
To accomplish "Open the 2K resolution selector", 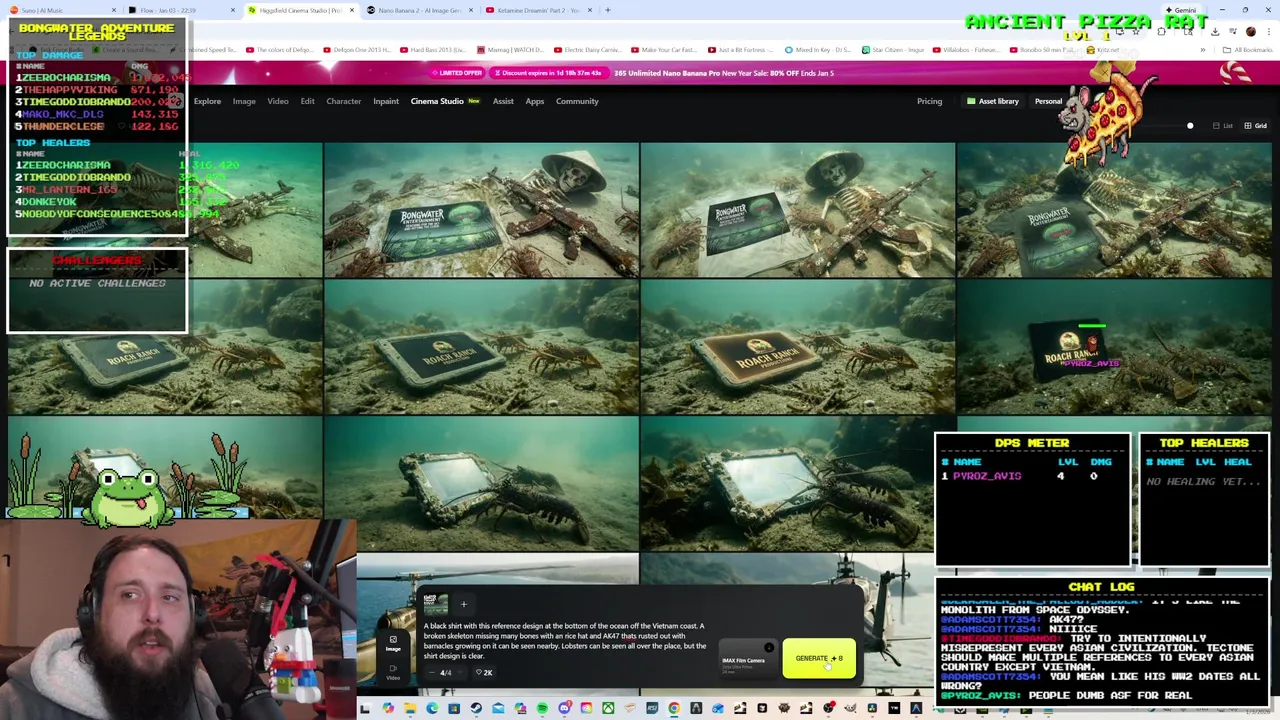I will (484, 673).
